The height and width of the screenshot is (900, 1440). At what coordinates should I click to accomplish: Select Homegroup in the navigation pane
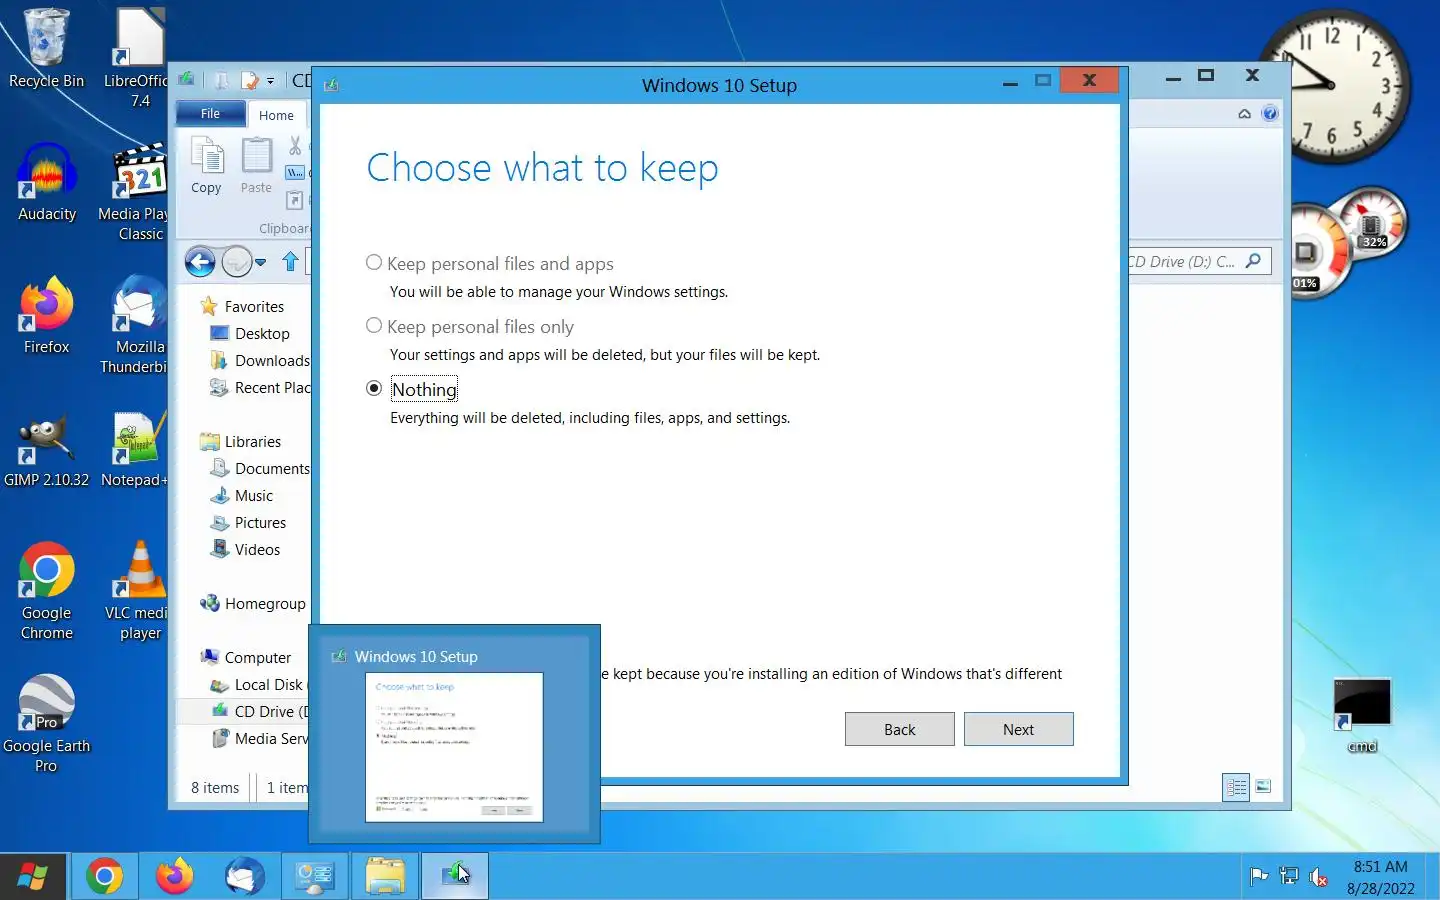(x=264, y=603)
